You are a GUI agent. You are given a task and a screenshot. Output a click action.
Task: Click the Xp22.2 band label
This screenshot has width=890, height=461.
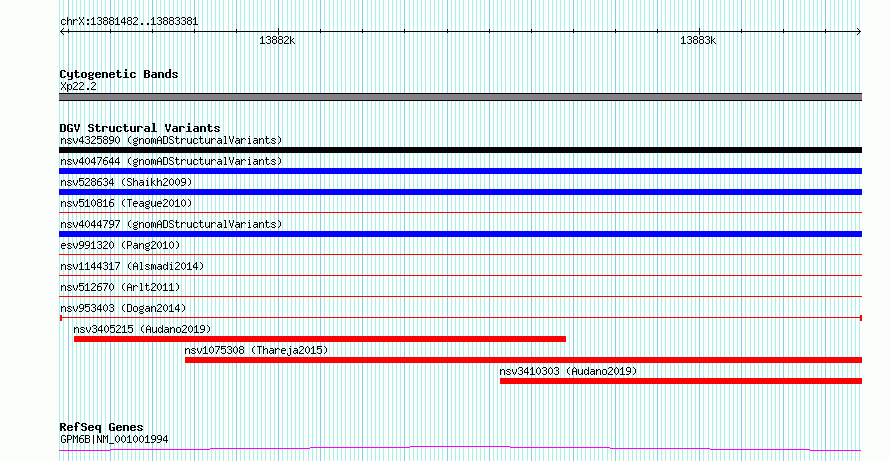click(76, 87)
